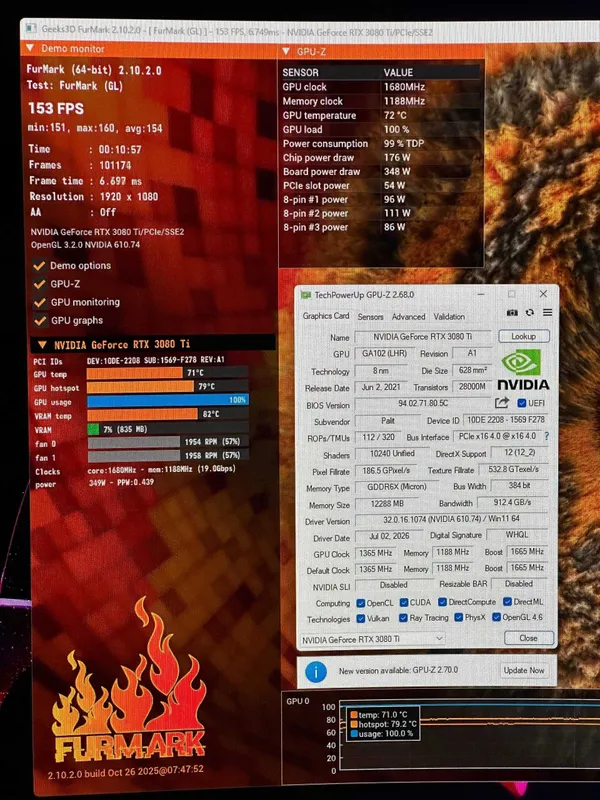
Task: Toggle the DirectML checkbox
Action: click(x=507, y=602)
